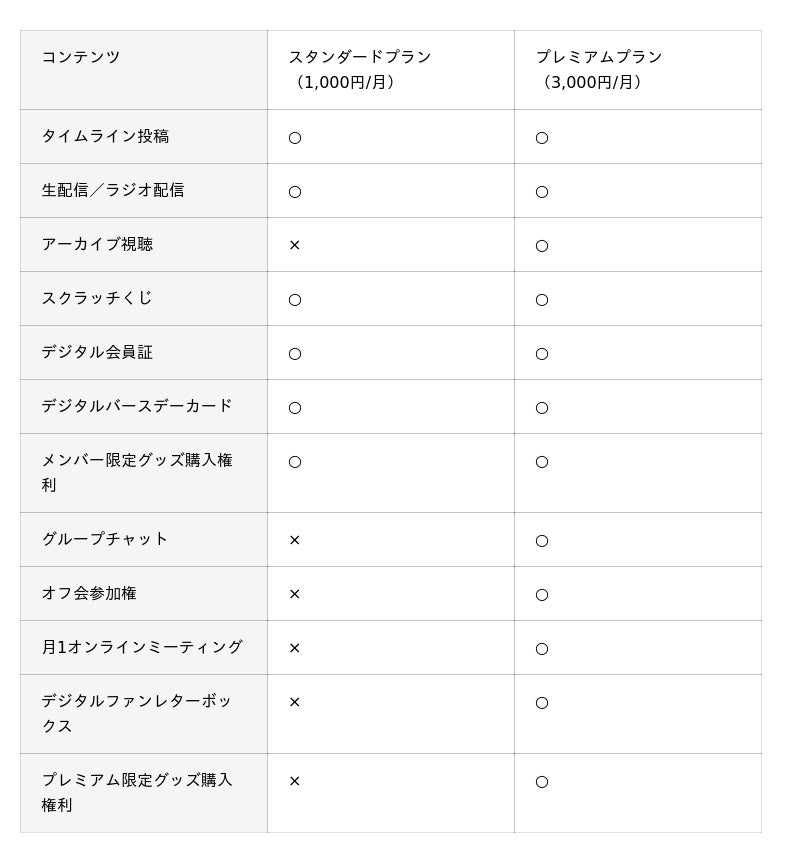Select the スタンダードプラン column header
The height and width of the screenshot is (863, 800).
pyautogui.click(x=360, y=69)
